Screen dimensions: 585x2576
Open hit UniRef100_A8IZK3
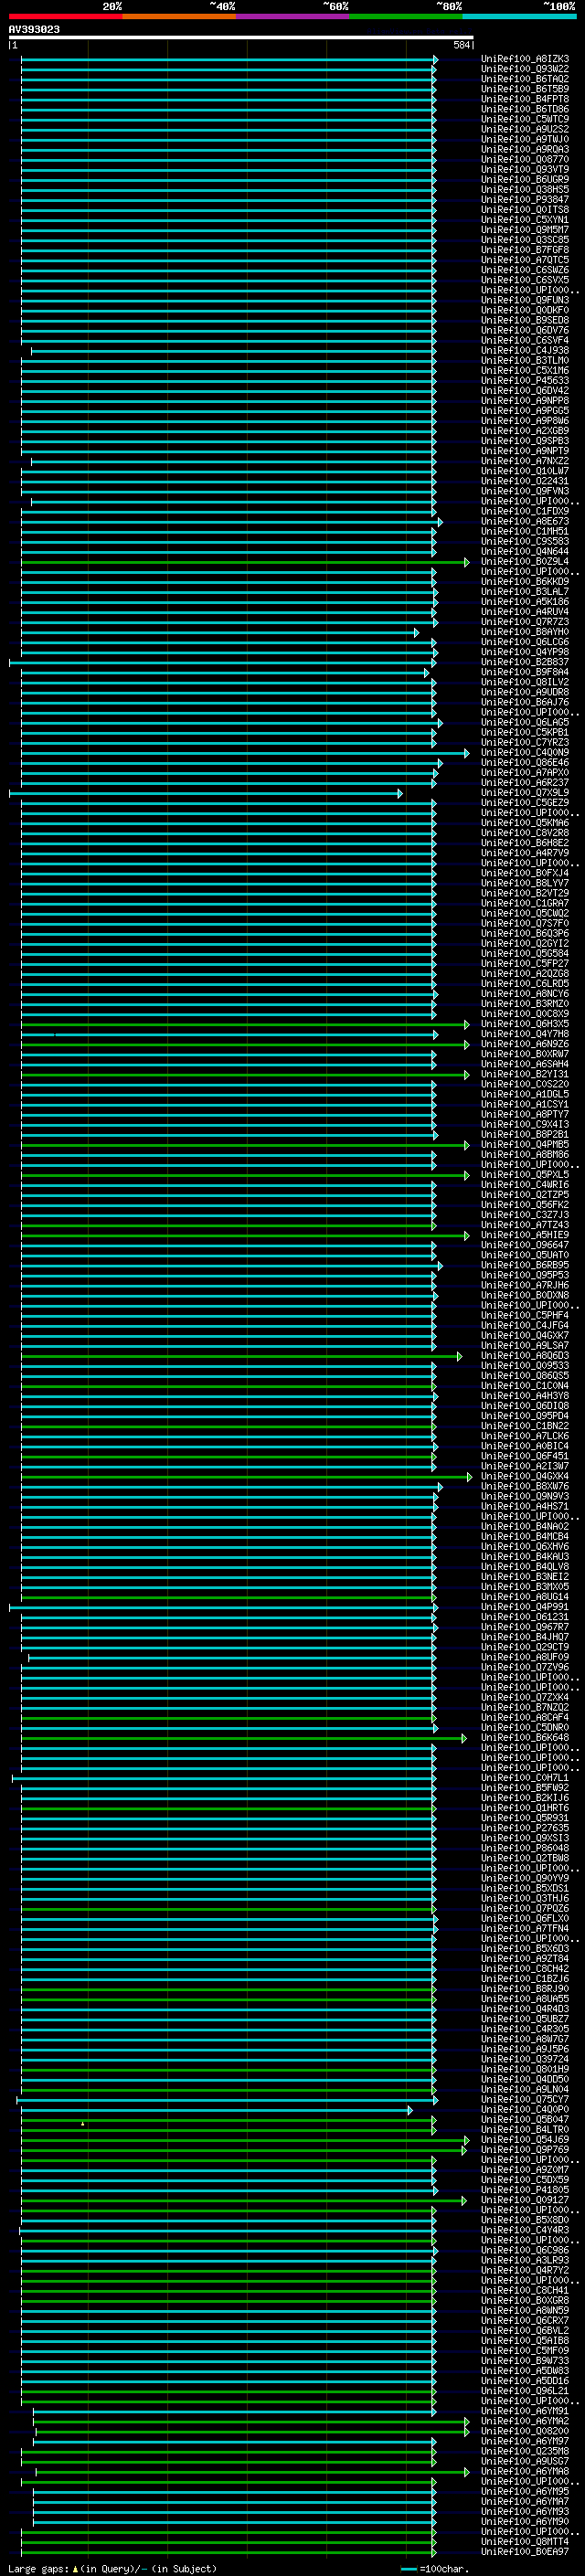[x=525, y=59]
